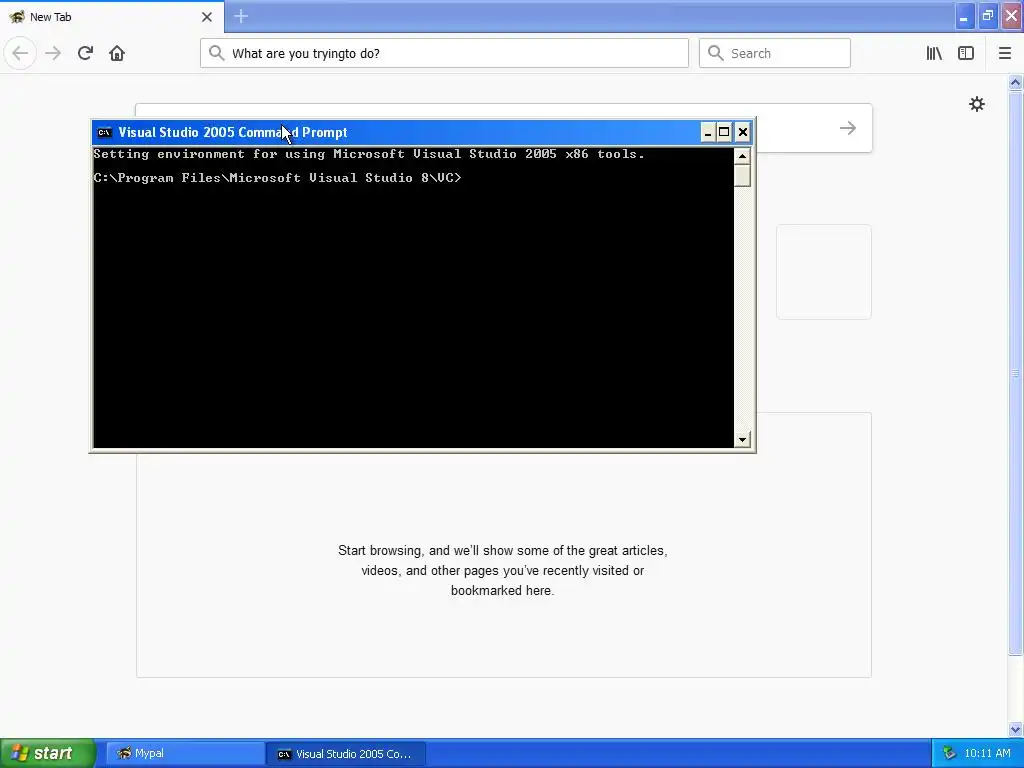Click the browser forward arrow

tap(54, 53)
